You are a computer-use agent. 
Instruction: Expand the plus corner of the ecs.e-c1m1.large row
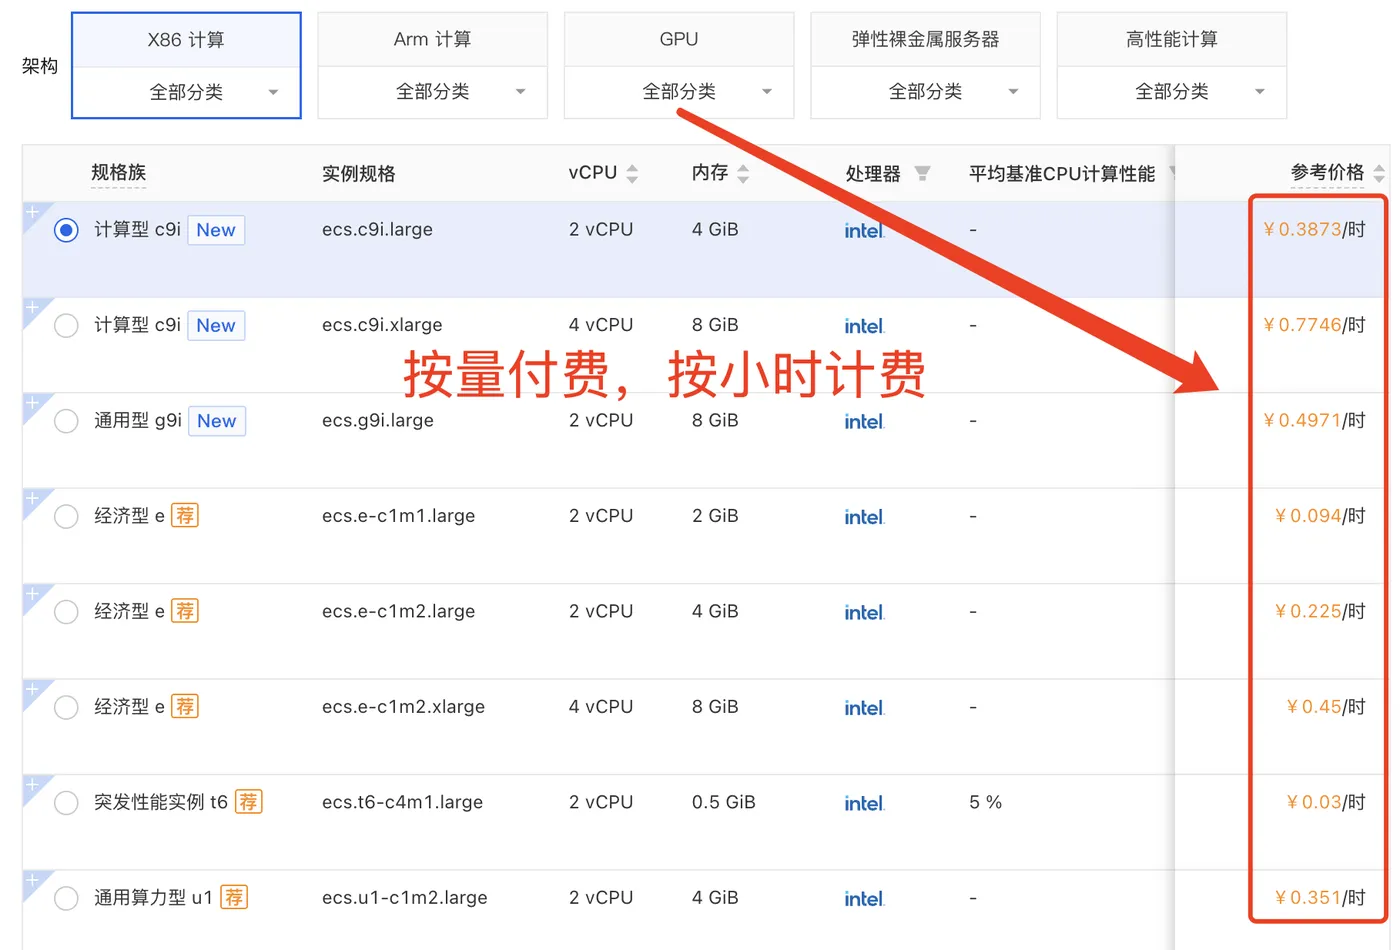coord(32,498)
